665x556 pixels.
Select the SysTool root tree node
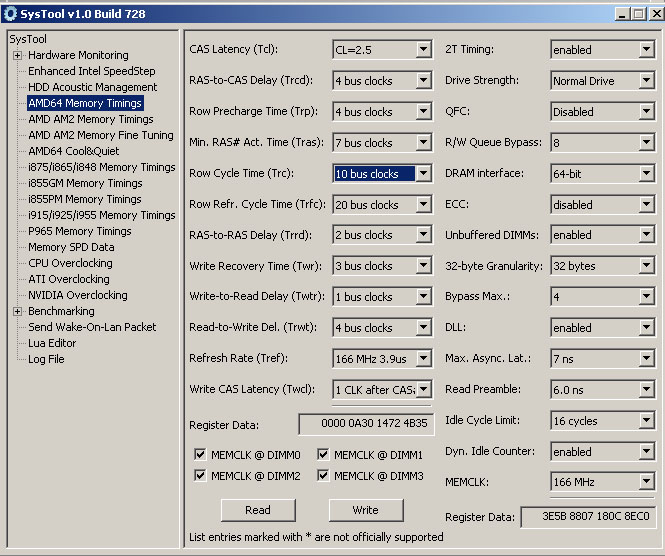[28, 39]
